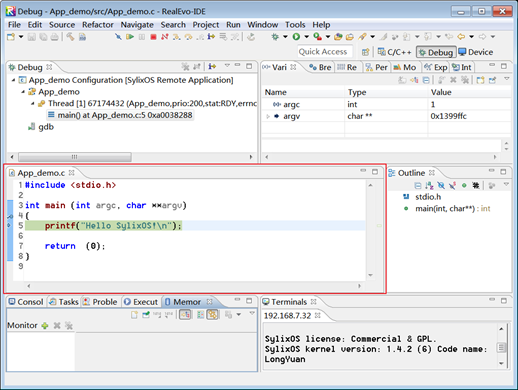This screenshot has height=390, width=518.
Task: Switch to the C/C++ perspective
Action: 394,52
